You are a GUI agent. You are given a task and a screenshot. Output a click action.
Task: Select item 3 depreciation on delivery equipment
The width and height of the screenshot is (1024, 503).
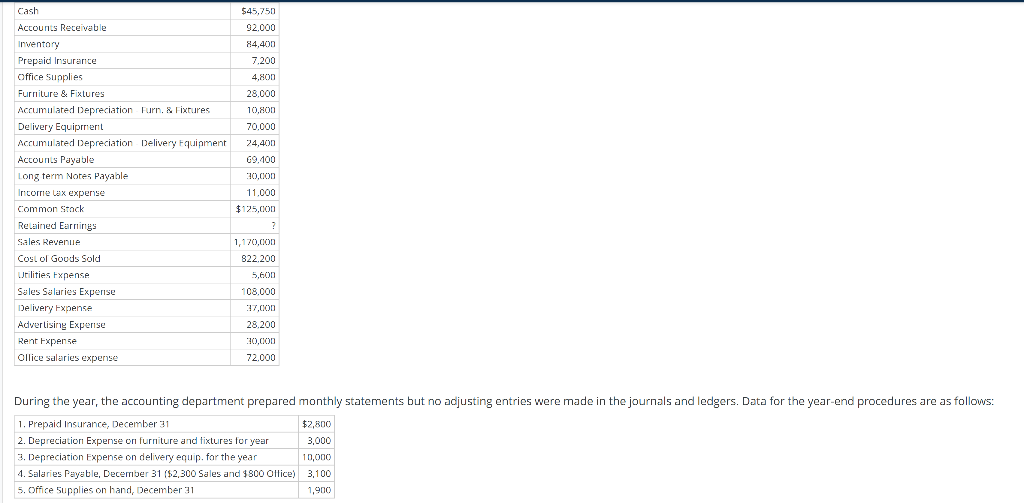pos(138,457)
